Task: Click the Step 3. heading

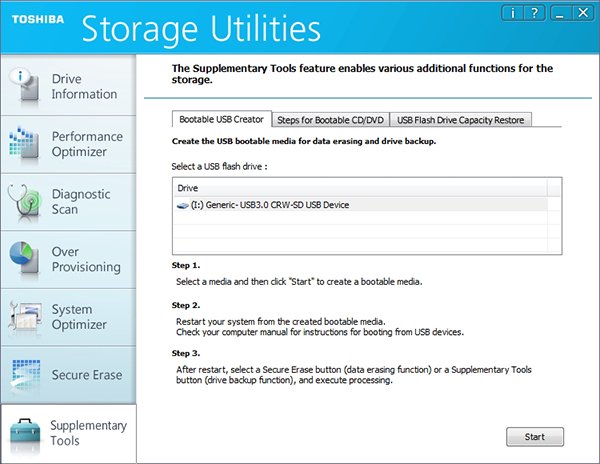Action: click(x=186, y=353)
